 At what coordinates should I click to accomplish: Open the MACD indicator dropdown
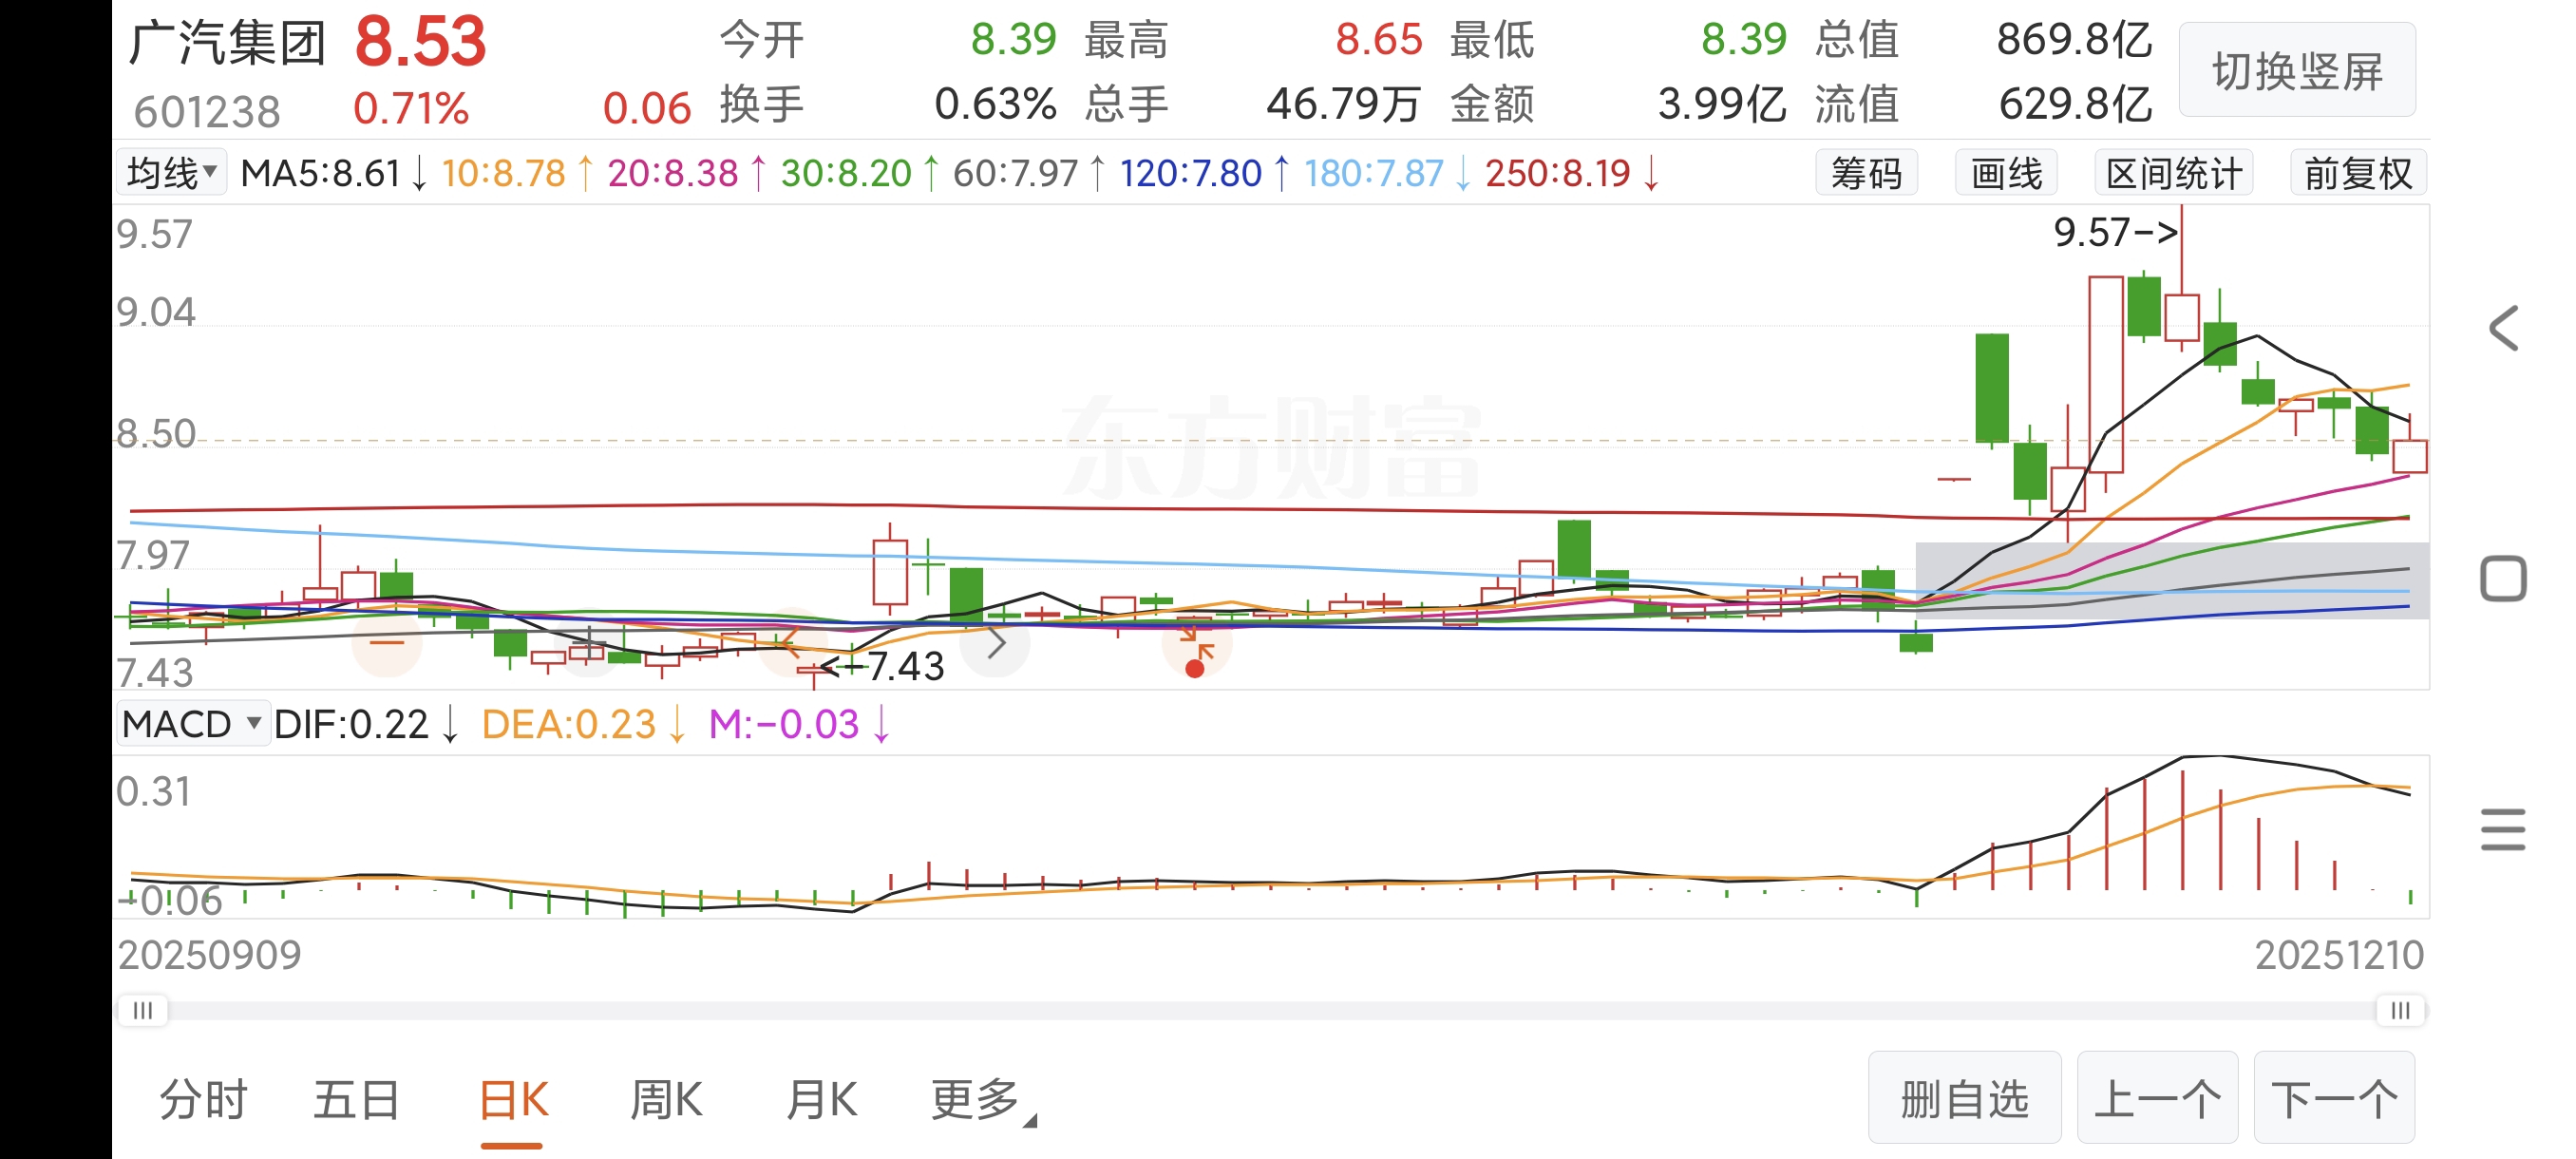[x=192, y=723]
